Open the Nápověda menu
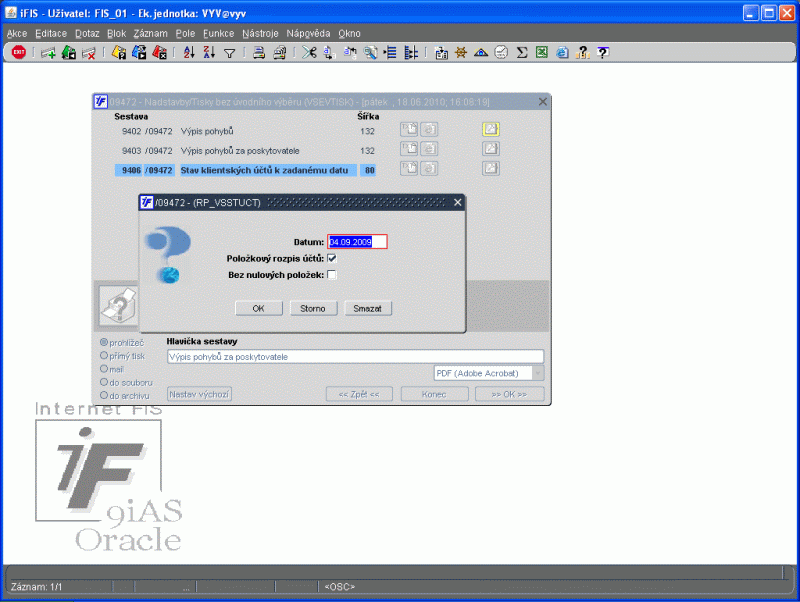The width and height of the screenshot is (800, 602). (308, 34)
